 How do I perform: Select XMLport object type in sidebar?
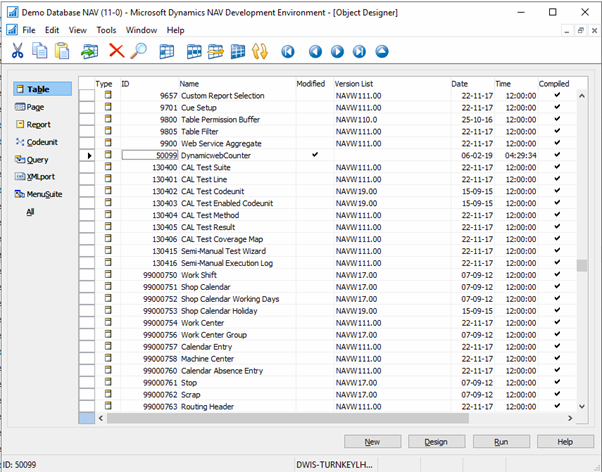tap(40, 177)
